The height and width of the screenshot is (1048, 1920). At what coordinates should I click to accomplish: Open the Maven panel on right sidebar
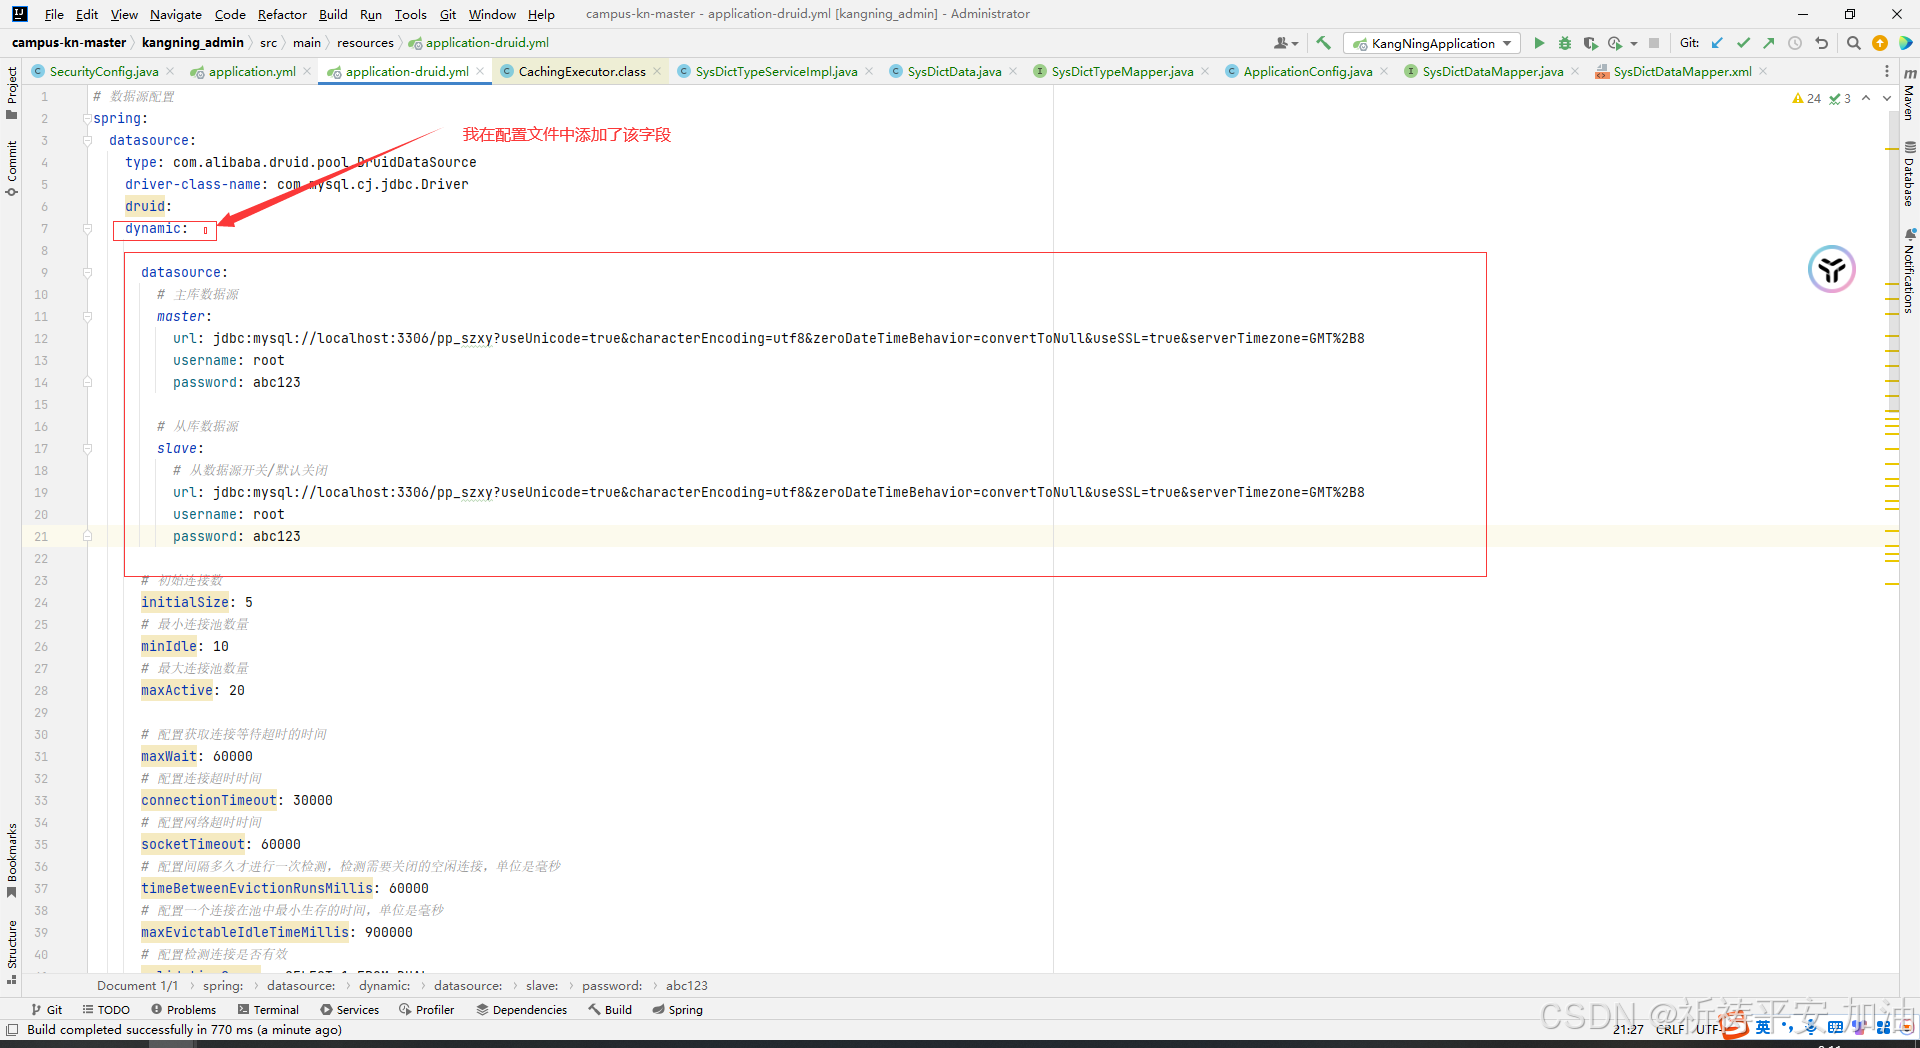pos(1910,100)
